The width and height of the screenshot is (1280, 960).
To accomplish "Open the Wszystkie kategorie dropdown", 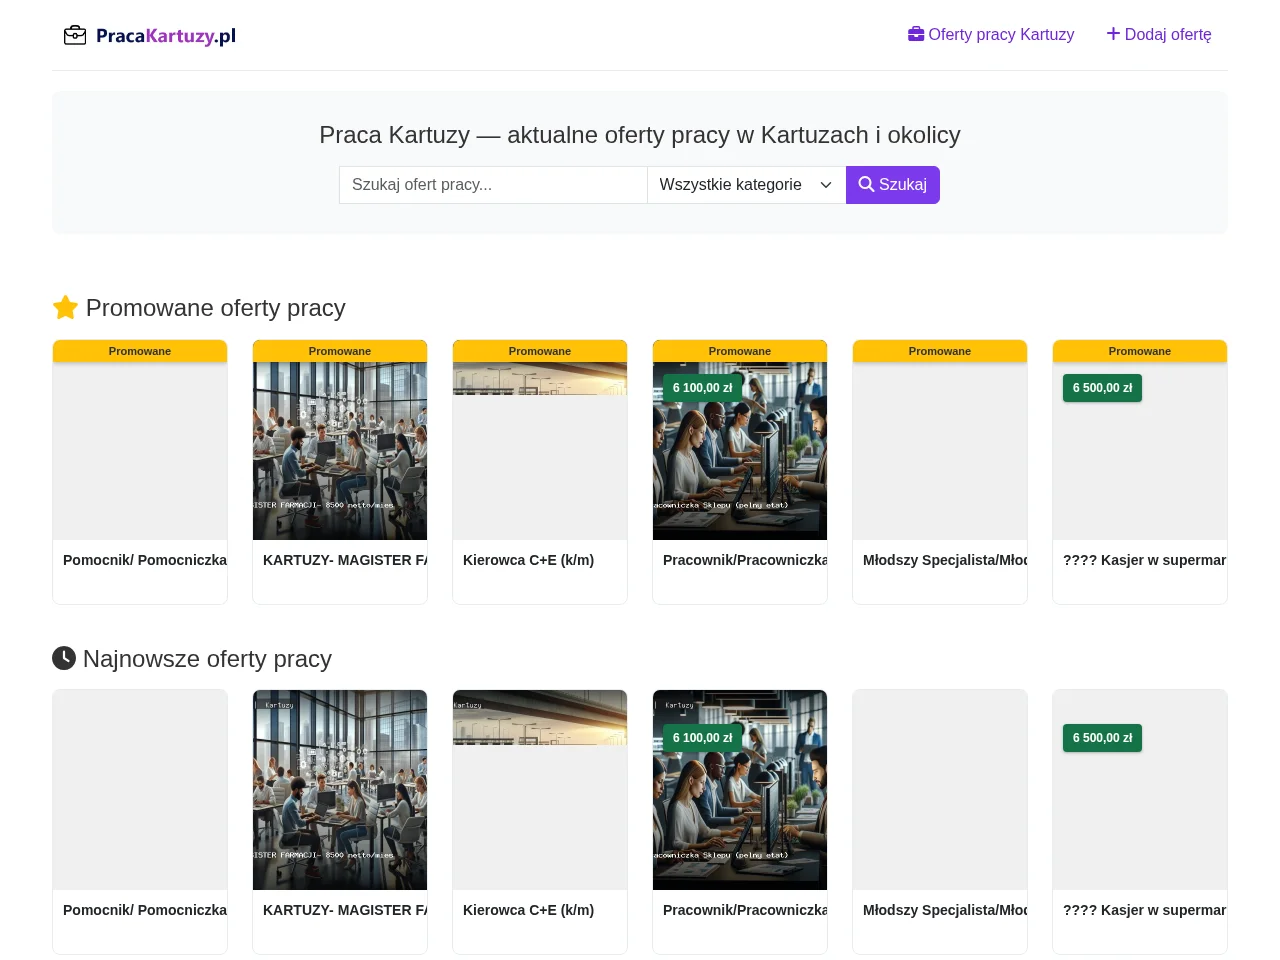I will [746, 185].
